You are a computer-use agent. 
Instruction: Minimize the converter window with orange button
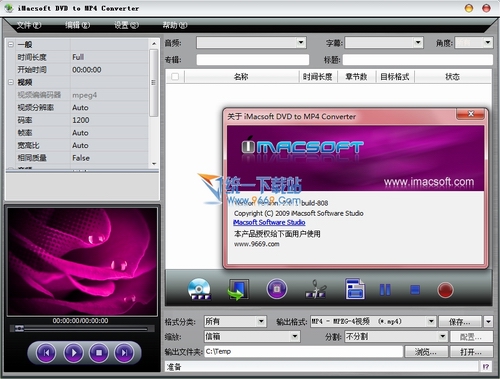[x=469, y=8]
